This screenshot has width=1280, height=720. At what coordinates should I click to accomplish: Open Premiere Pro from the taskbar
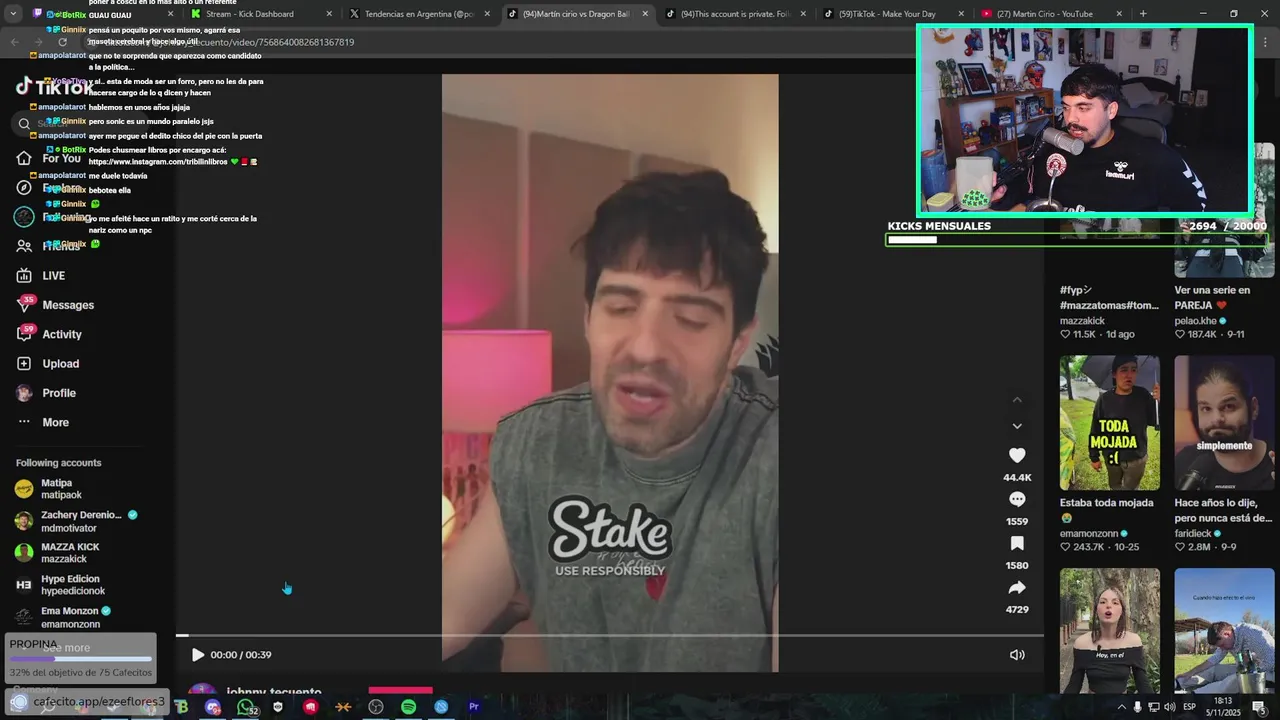tap(473, 707)
